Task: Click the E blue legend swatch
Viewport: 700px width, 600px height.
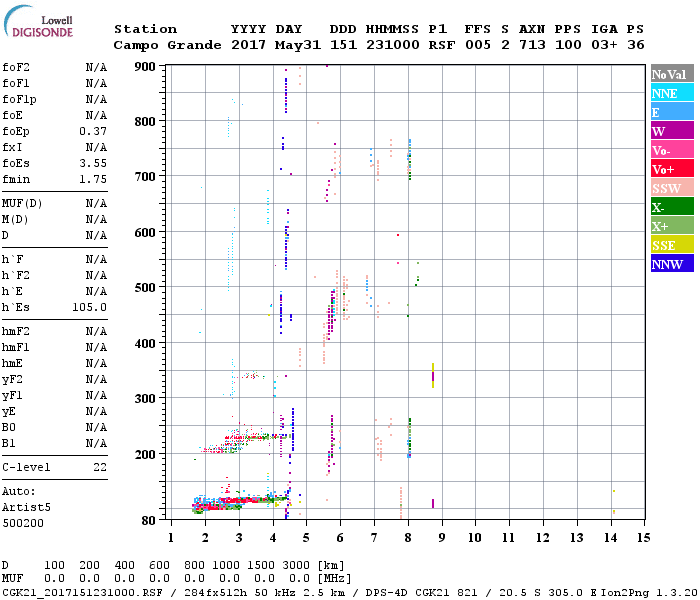Action: click(x=672, y=112)
